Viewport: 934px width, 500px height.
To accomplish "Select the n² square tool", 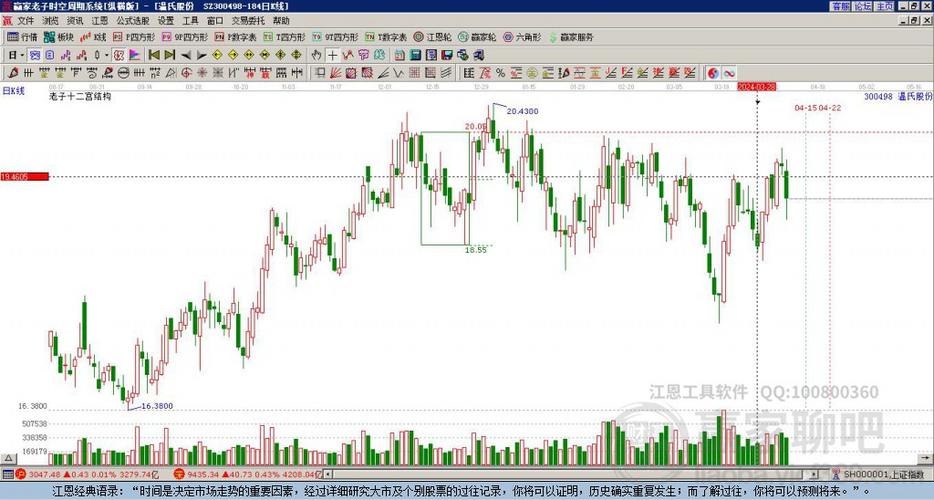I will point(155,73).
